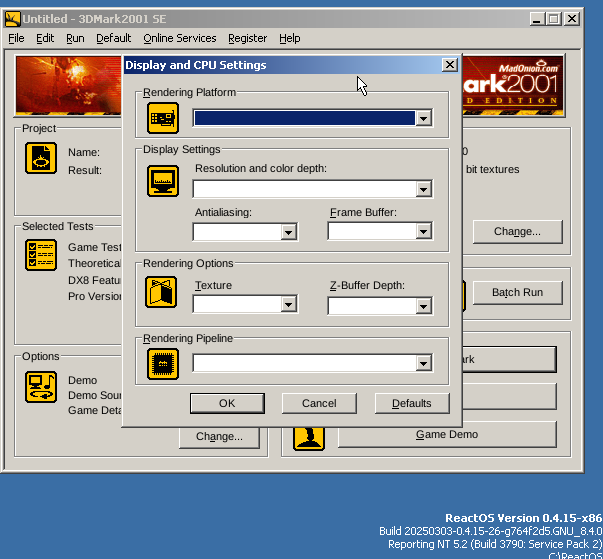Expand the Frame Buffer dropdown
The height and width of the screenshot is (559, 603).
click(423, 231)
